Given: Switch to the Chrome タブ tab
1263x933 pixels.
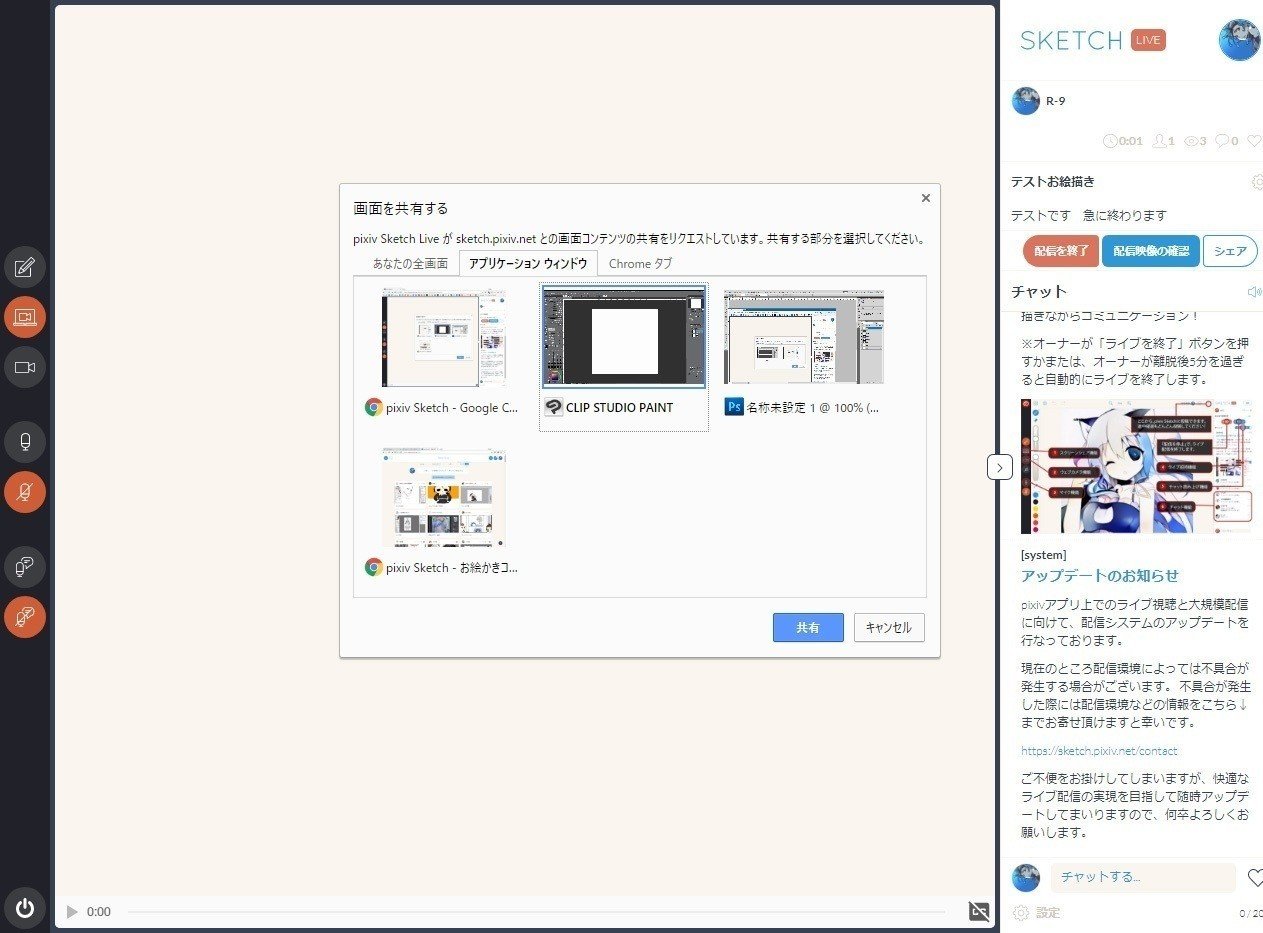Looking at the screenshot, I should pyautogui.click(x=640, y=264).
